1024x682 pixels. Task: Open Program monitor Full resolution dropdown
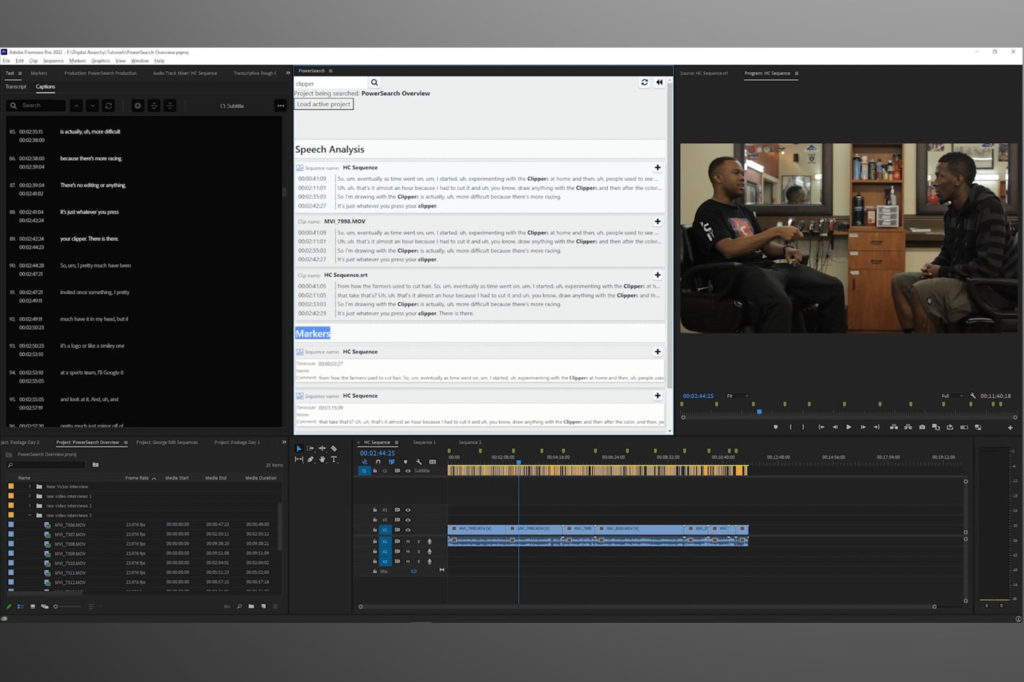pos(952,396)
